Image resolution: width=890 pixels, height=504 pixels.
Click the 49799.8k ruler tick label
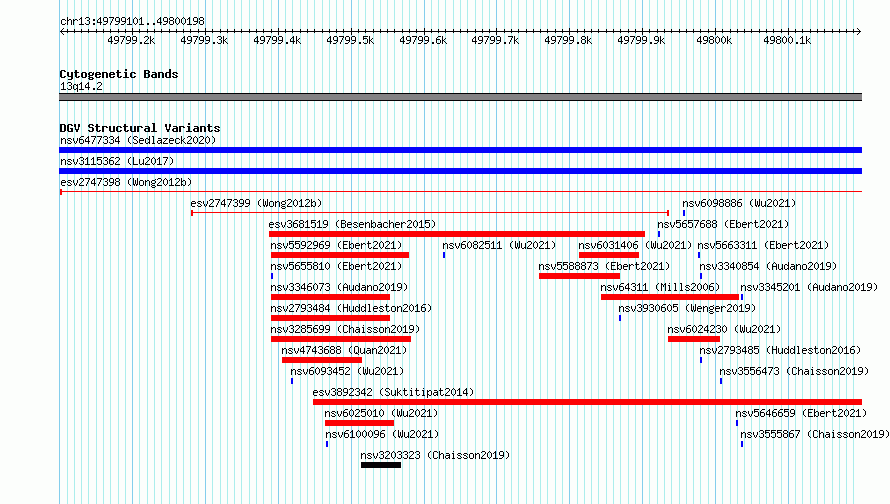click(x=568, y=40)
